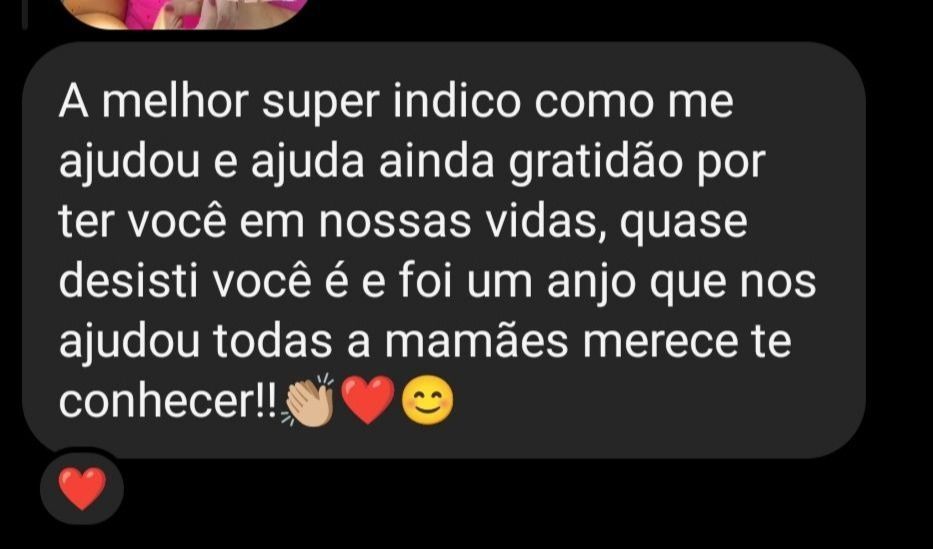Select the reaction pill attached to the bubble
Screen dimensions: 933x549
pos(82,487)
